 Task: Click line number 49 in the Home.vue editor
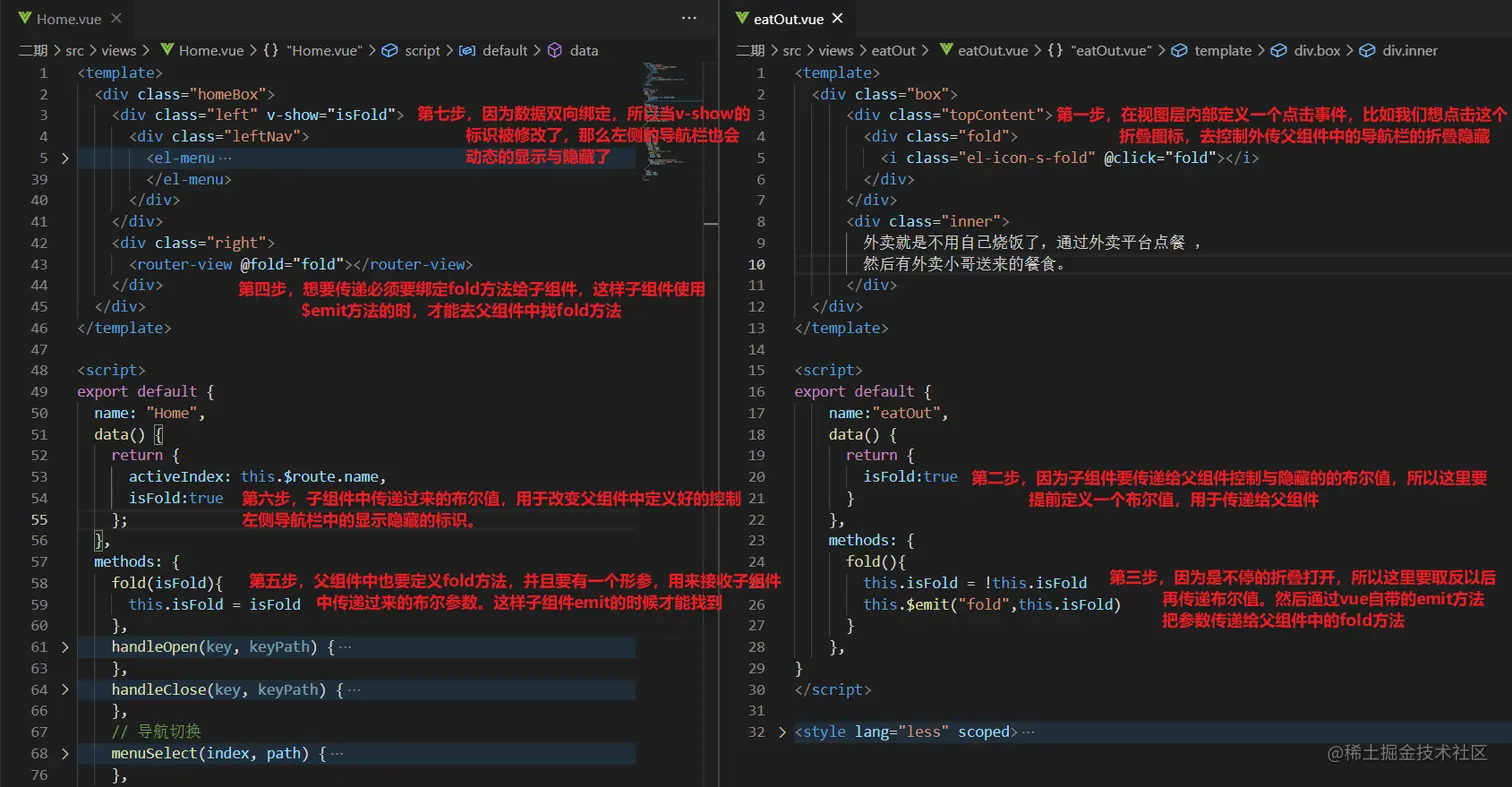40,392
